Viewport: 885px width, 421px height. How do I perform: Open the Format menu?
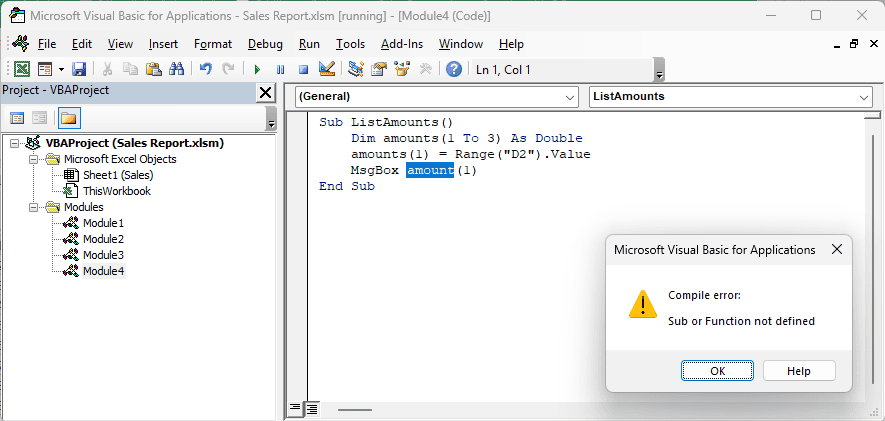coord(213,44)
